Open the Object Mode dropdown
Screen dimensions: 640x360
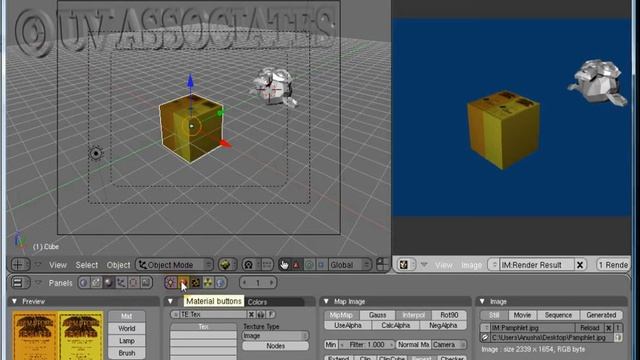tap(174, 265)
